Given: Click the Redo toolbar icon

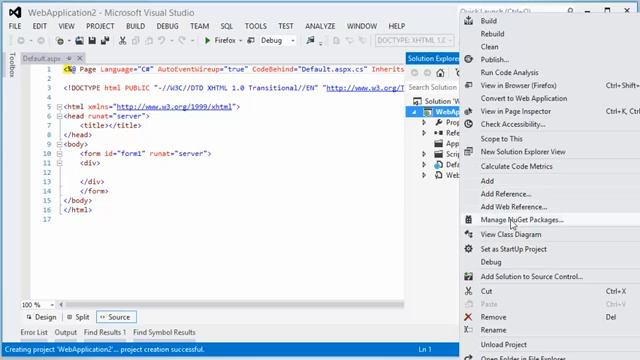Looking at the screenshot, I should click(182, 40).
